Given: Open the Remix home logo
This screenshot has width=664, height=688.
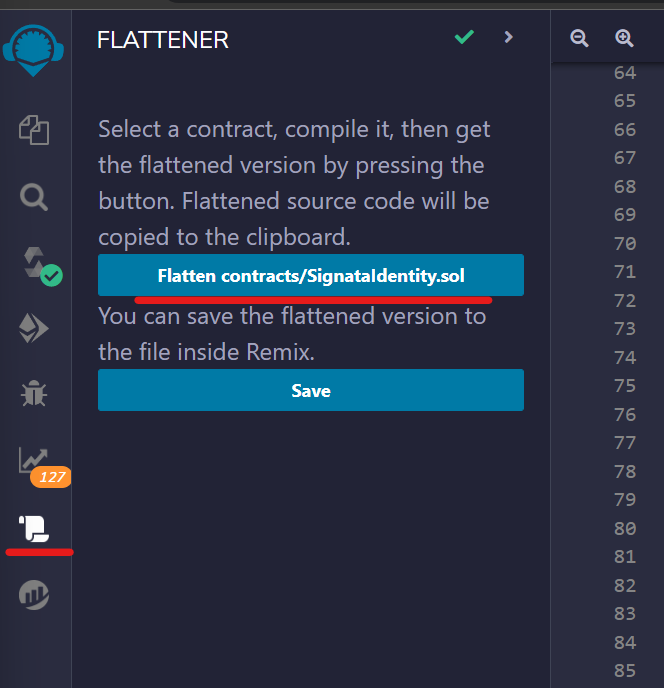Looking at the screenshot, I should [33, 50].
